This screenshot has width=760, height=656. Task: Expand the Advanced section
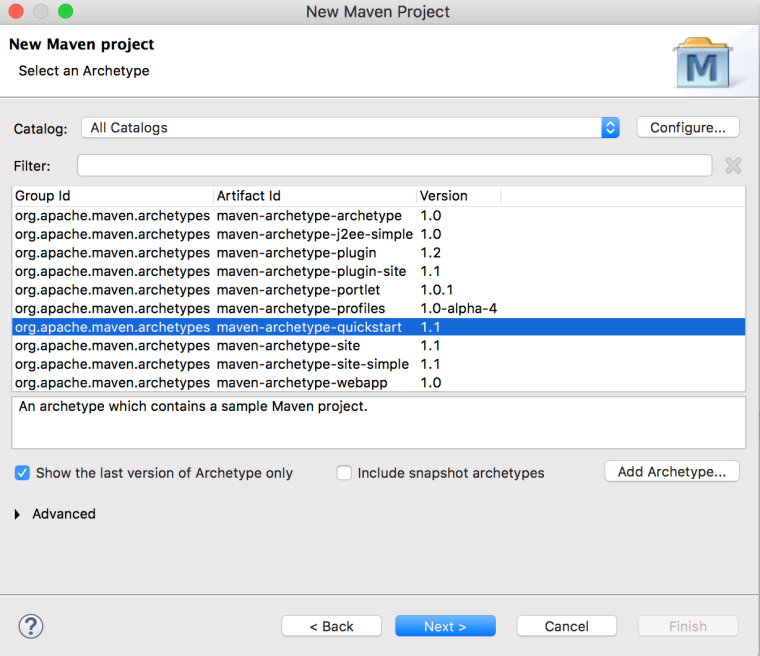coord(17,514)
